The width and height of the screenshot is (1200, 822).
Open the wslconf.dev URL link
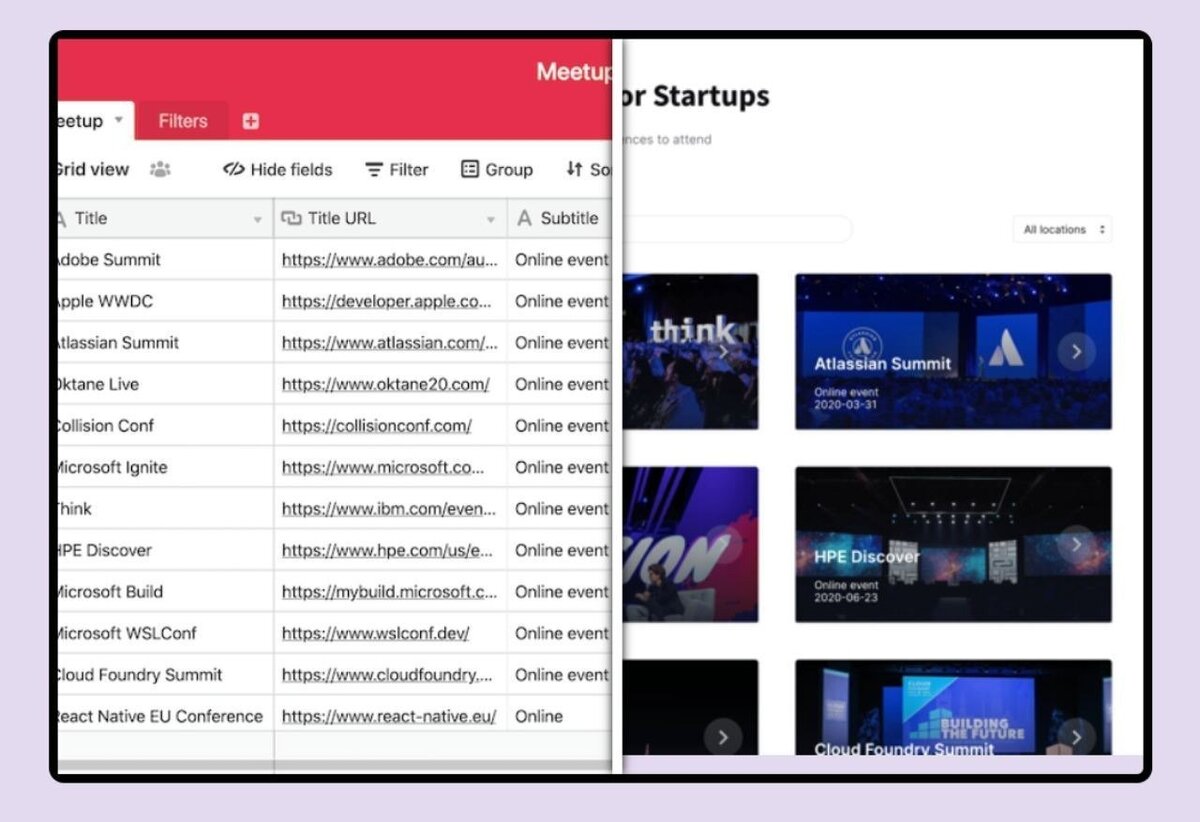click(375, 633)
